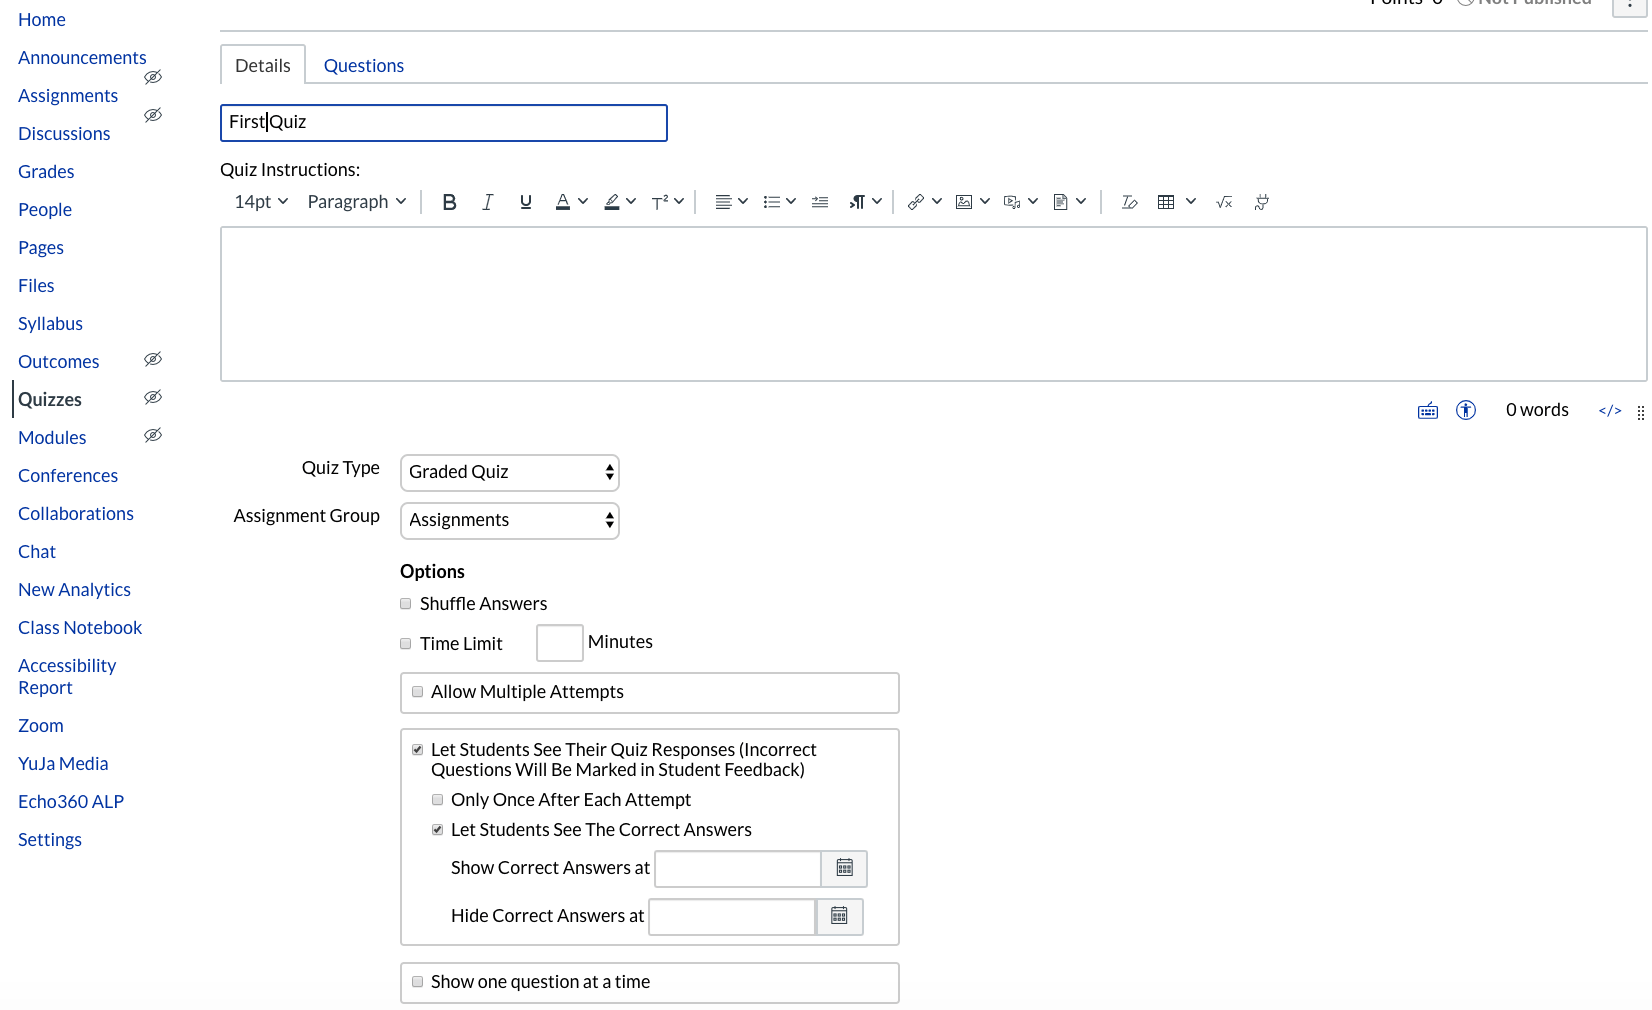The width and height of the screenshot is (1652, 1010).
Task: Open the Assignment Group dropdown
Action: [x=509, y=520]
